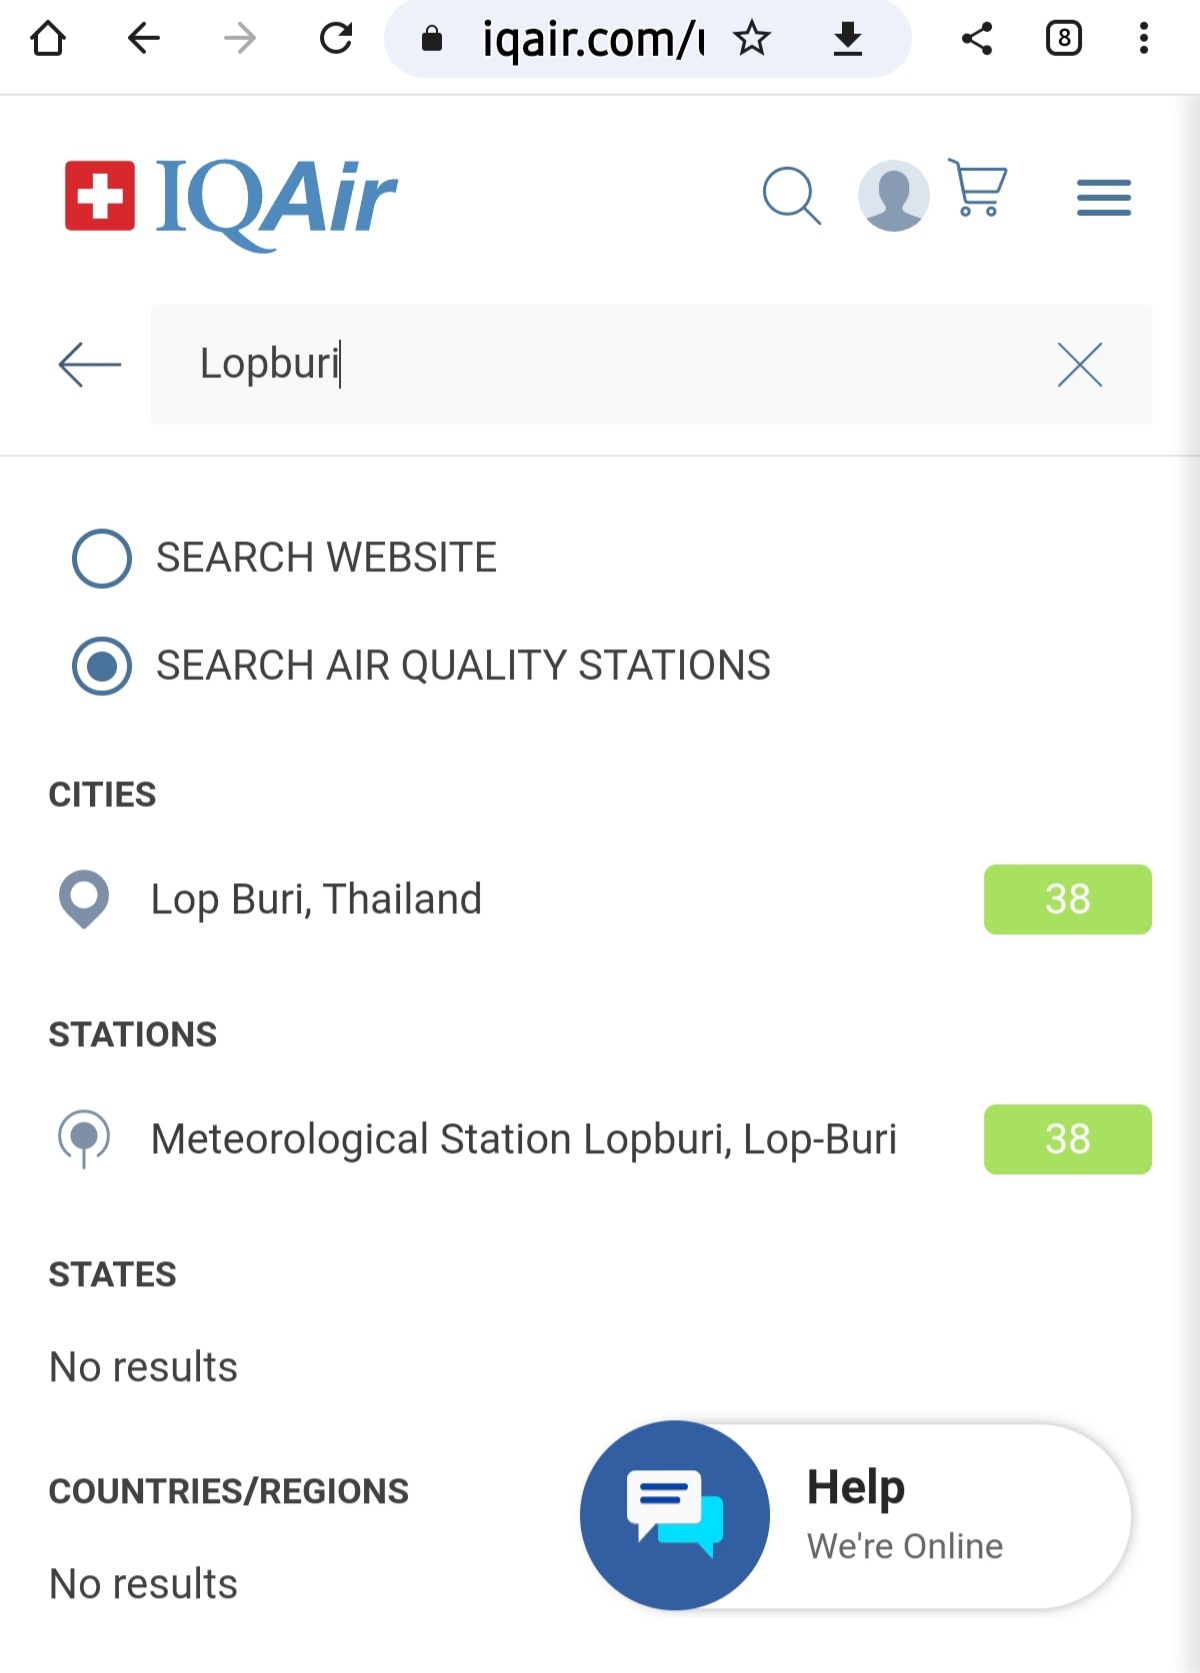This screenshot has height=1673, width=1200.
Task: Click the city's green 38 AQI badge
Action: point(1067,899)
